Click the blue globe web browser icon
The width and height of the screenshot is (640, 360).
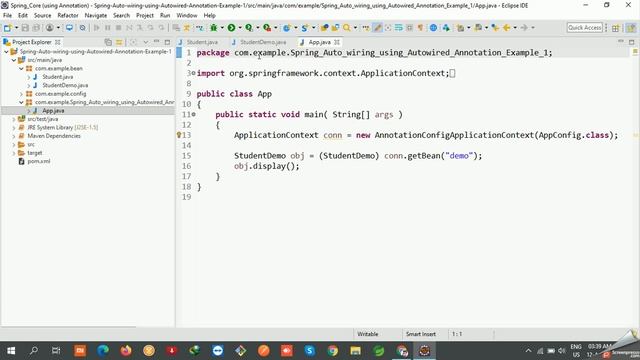(x=433, y=28)
